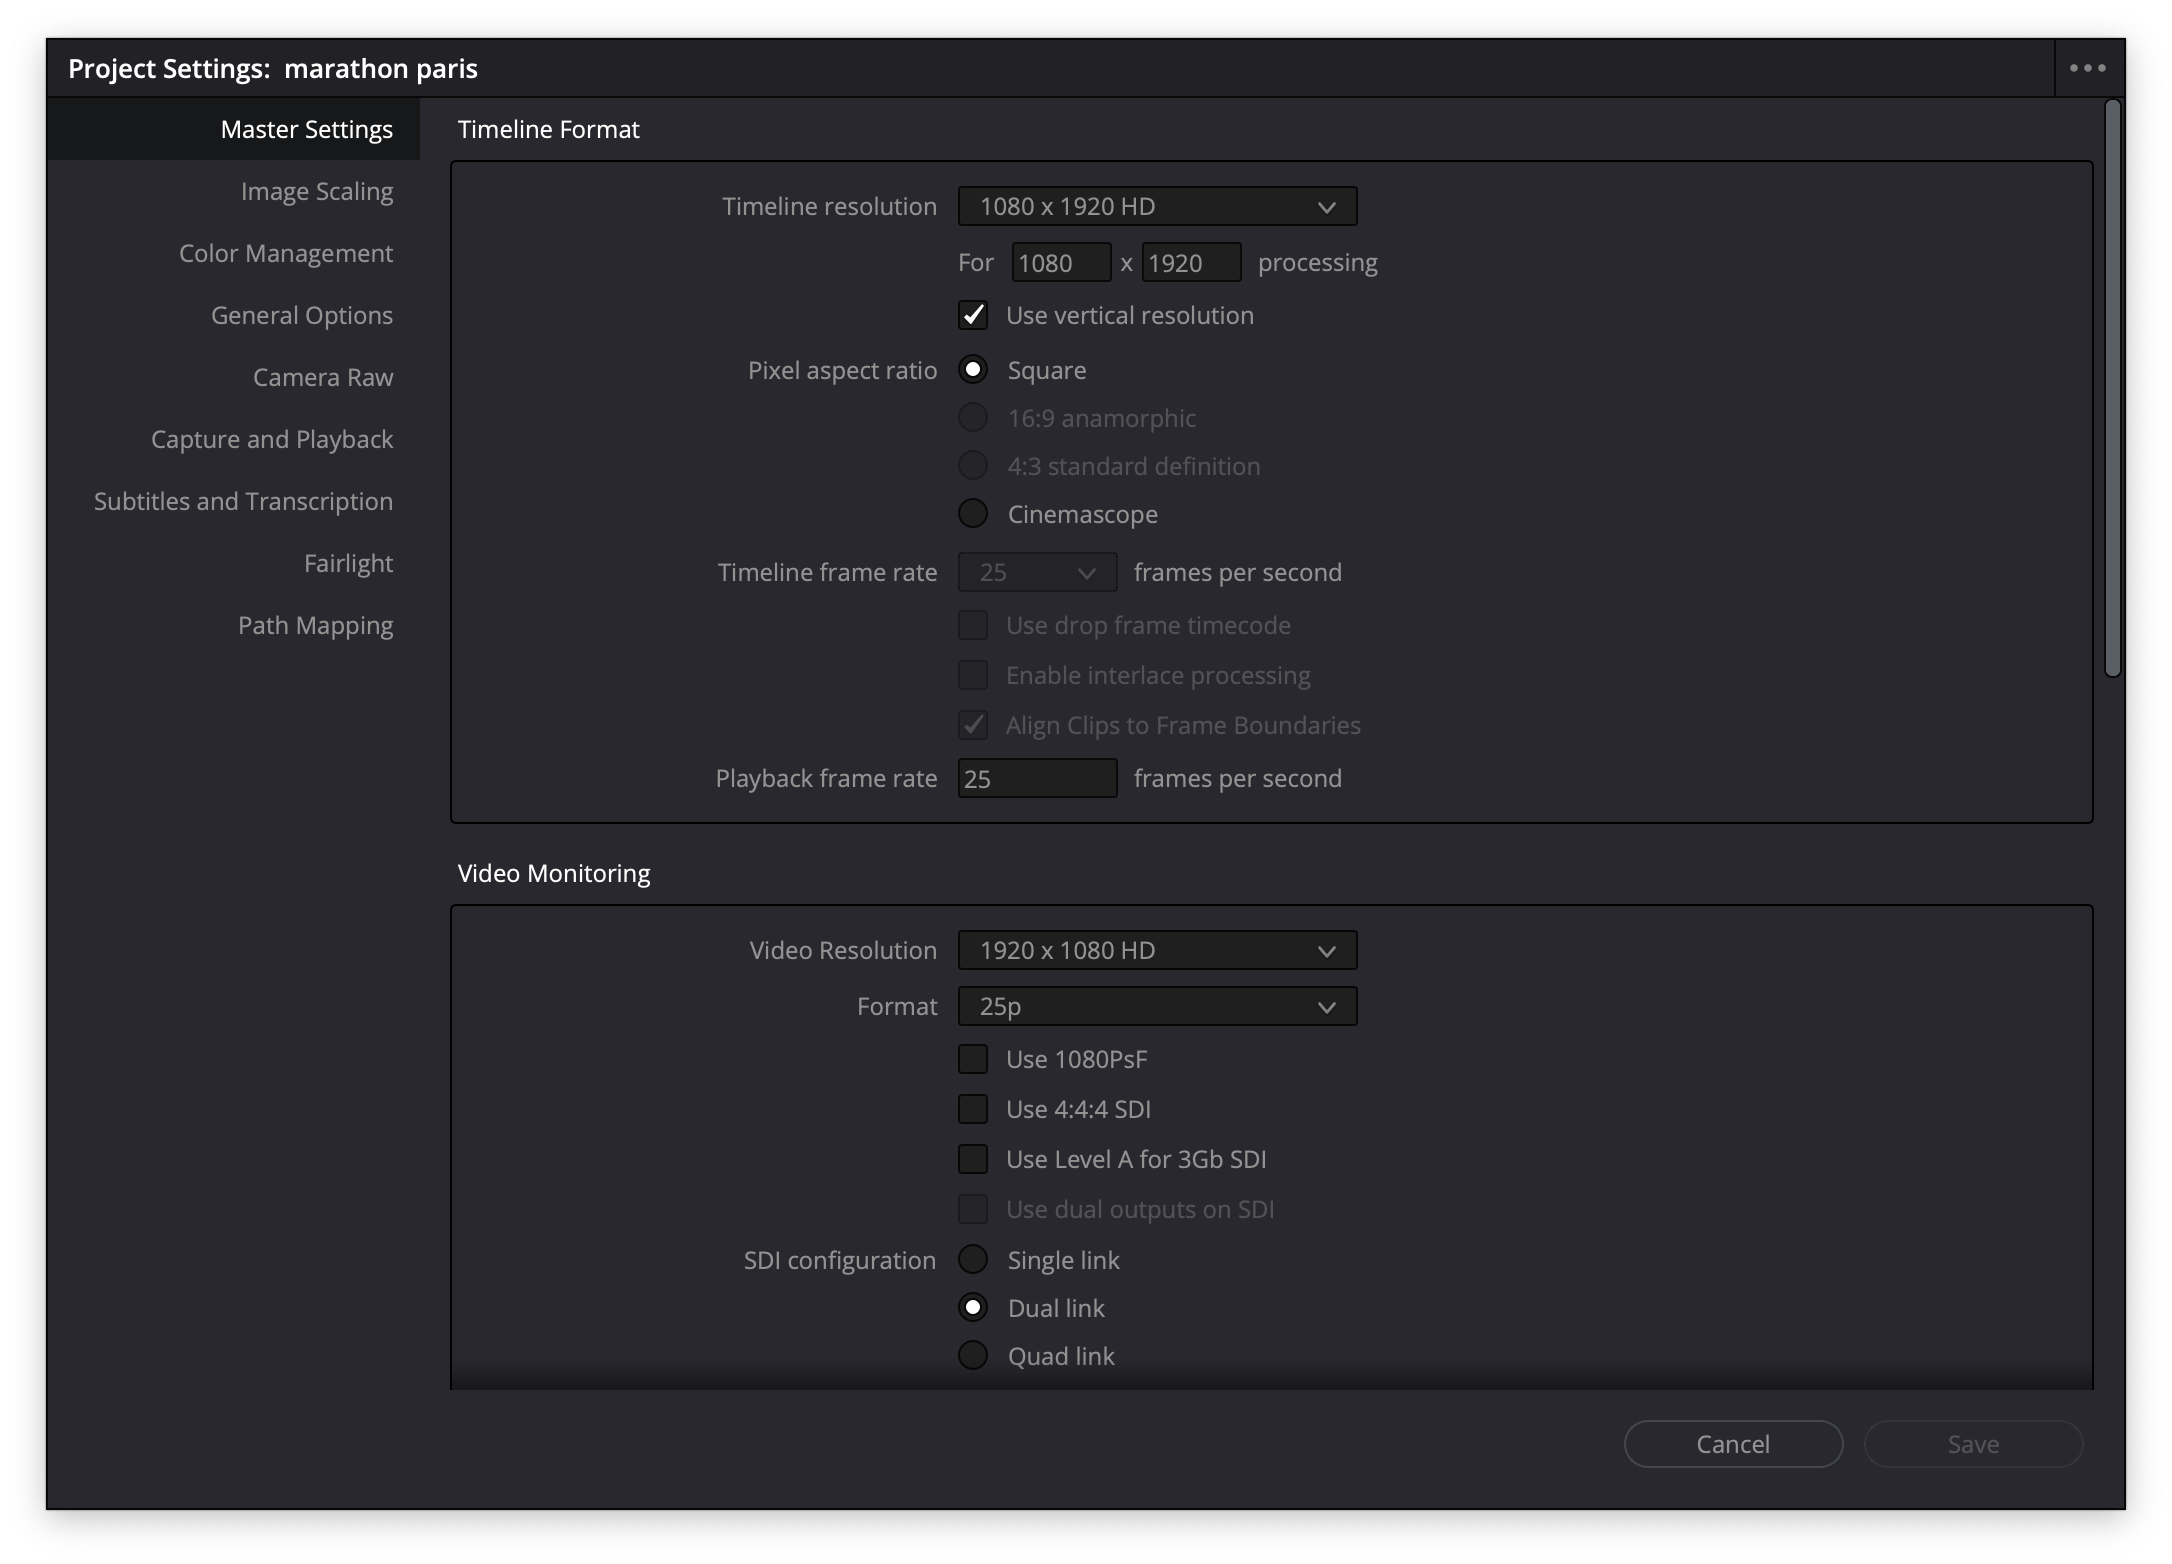Select Single link SDI configuration
This screenshot has height=1564, width=2172.
(x=973, y=1260)
